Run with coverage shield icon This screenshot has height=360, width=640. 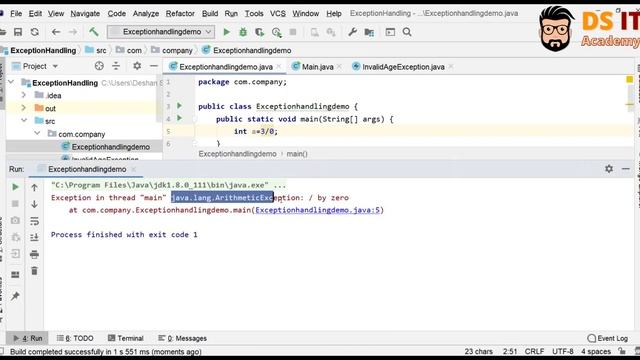point(259,32)
